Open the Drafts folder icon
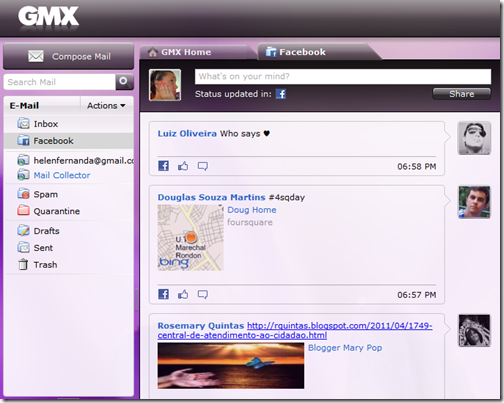This screenshot has width=504, height=403. pyautogui.click(x=23, y=231)
